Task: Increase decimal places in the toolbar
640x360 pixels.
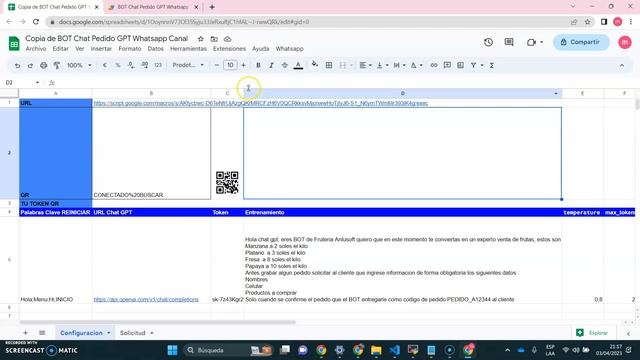Action: [x=144, y=65]
